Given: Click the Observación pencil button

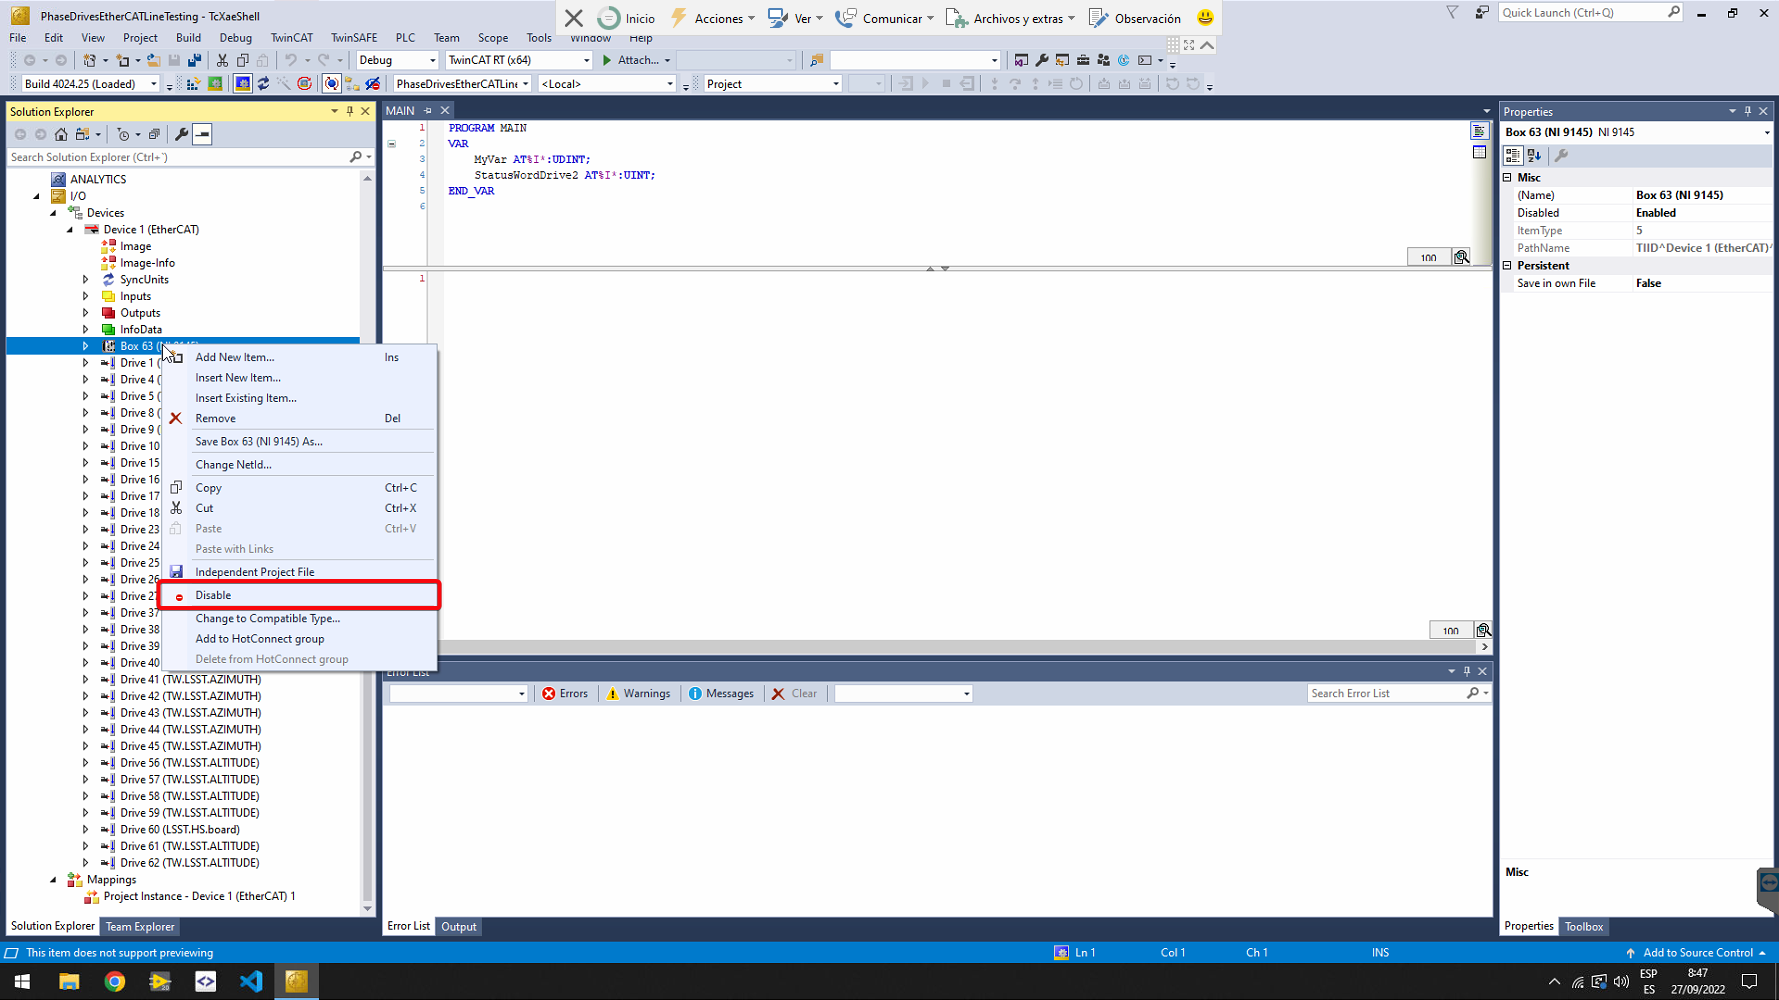Looking at the screenshot, I should click(x=1134, y=18).
